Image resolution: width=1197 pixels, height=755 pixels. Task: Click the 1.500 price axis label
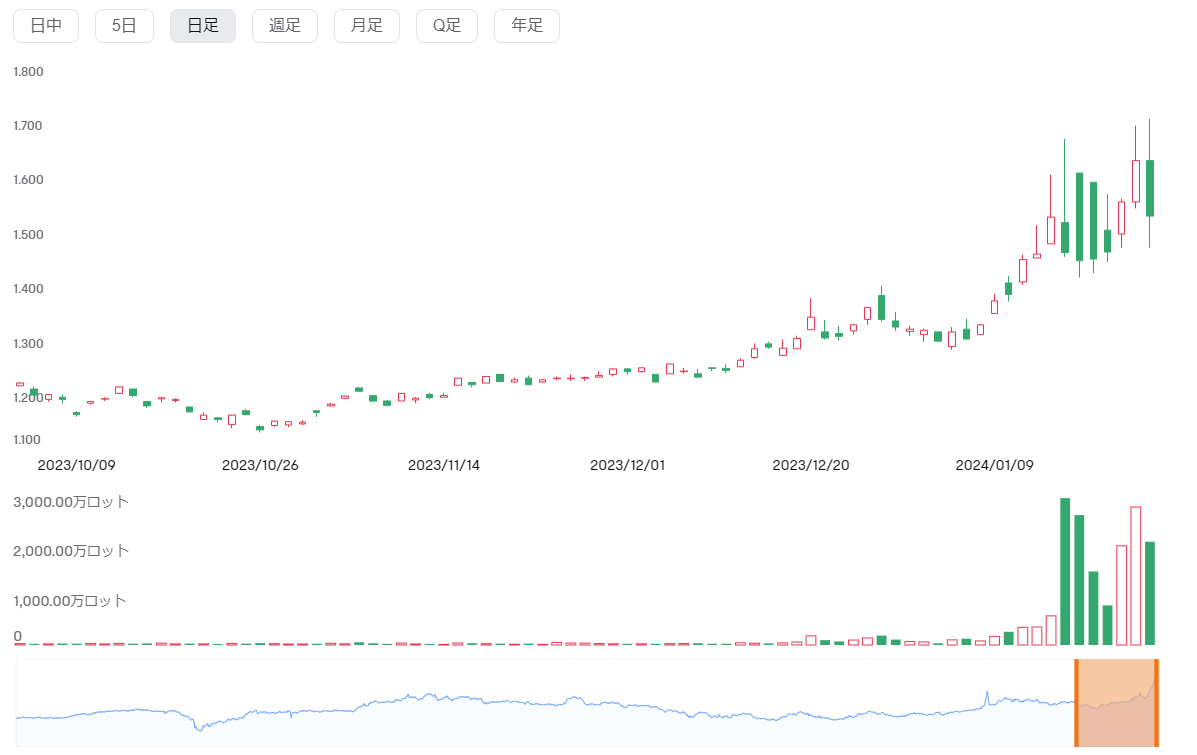click(x=28, y=234)
